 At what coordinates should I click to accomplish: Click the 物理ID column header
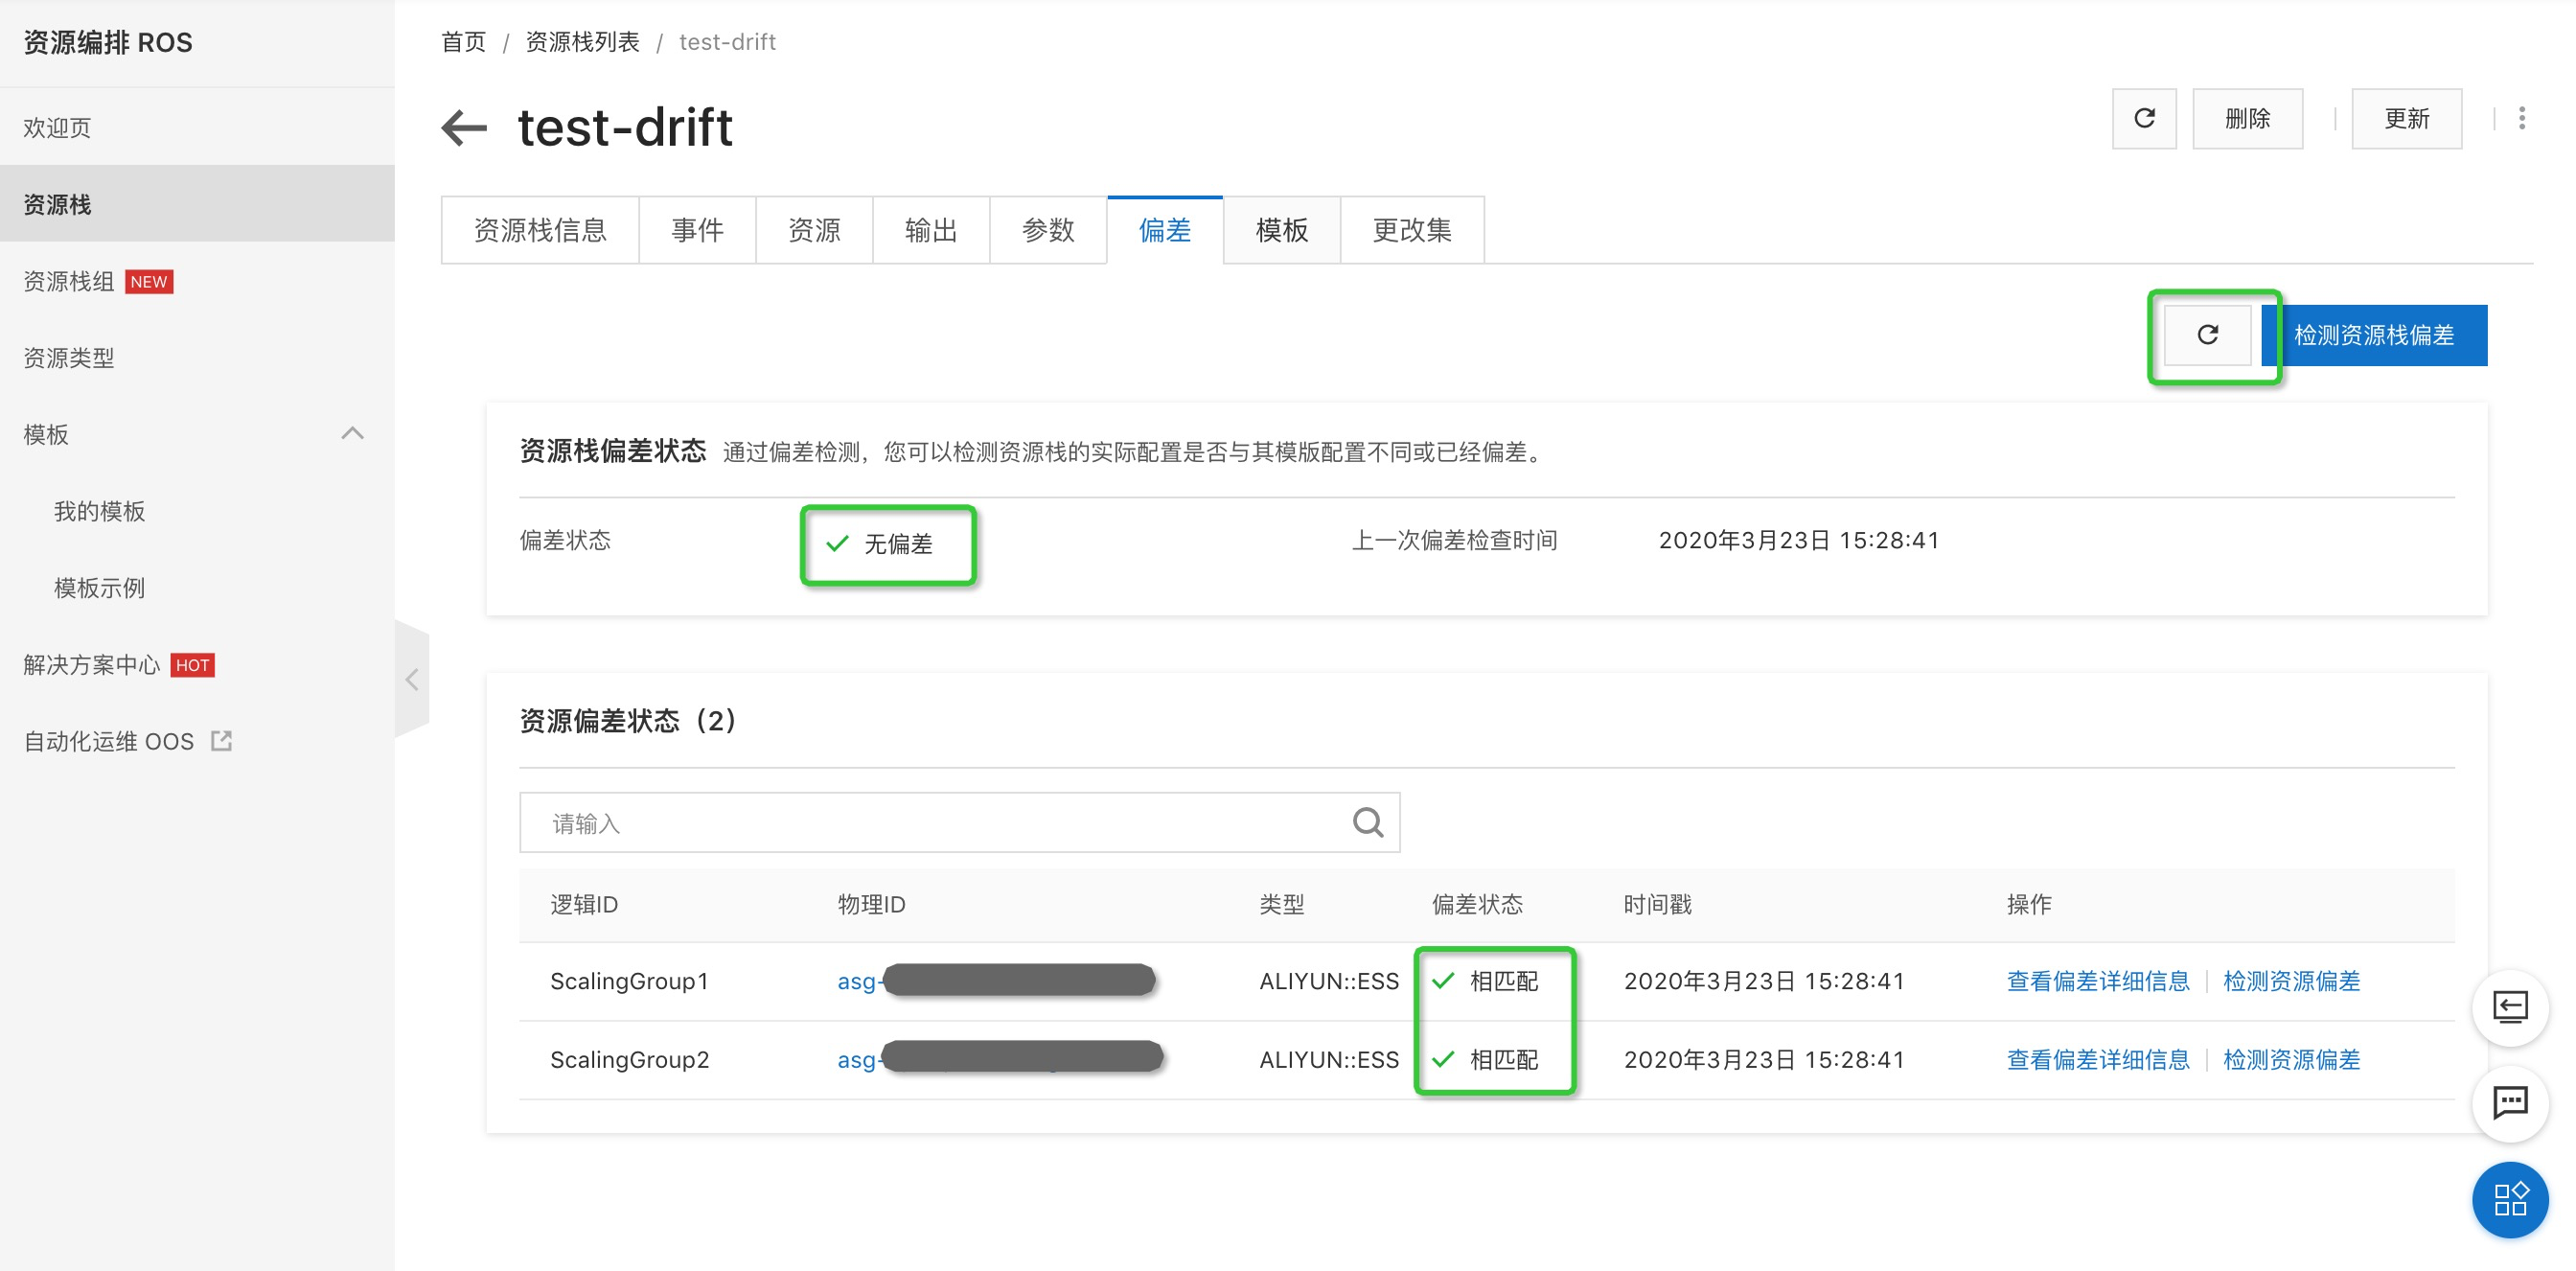871,904
